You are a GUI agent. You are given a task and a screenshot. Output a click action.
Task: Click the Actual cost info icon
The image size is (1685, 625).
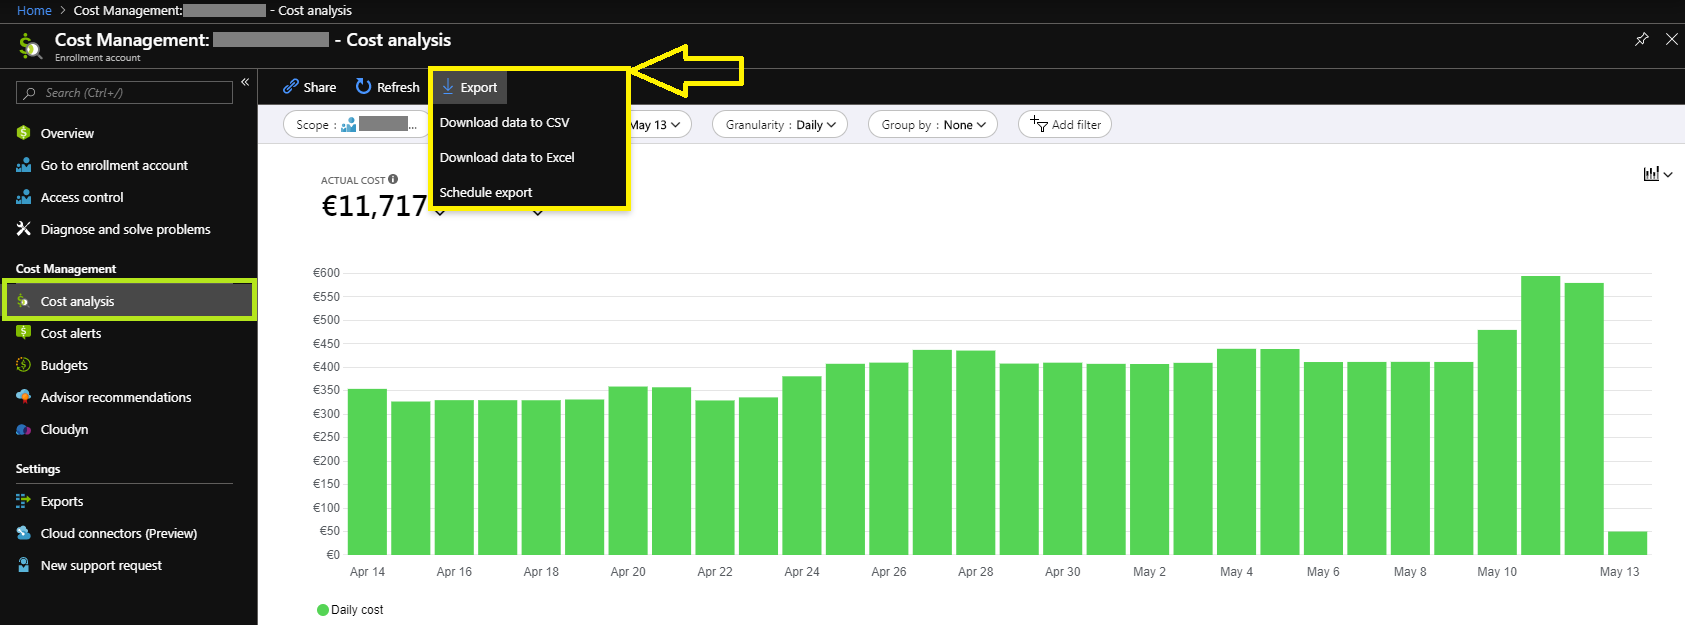click(393, 179)
